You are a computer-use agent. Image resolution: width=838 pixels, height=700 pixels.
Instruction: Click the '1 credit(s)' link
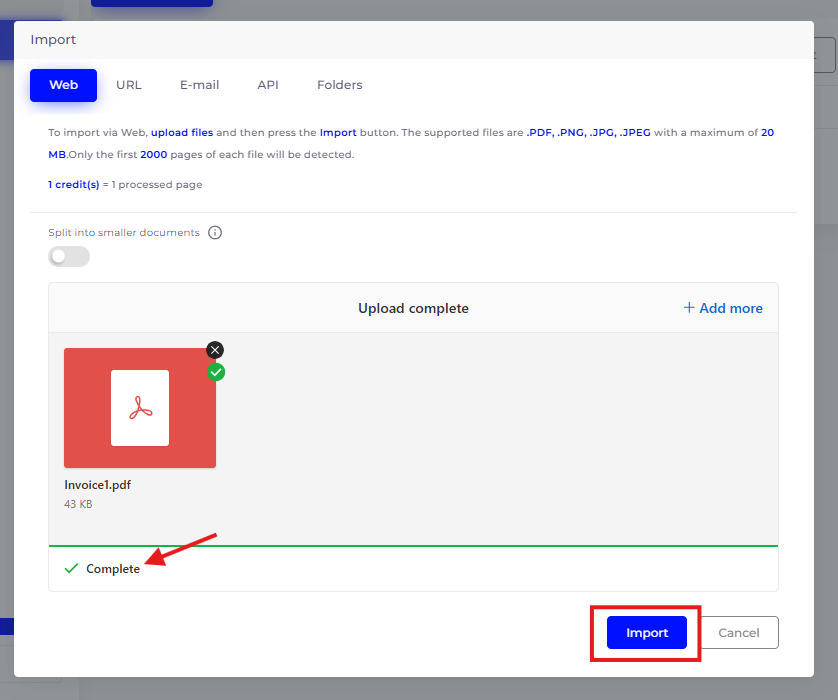pos(74,184)
